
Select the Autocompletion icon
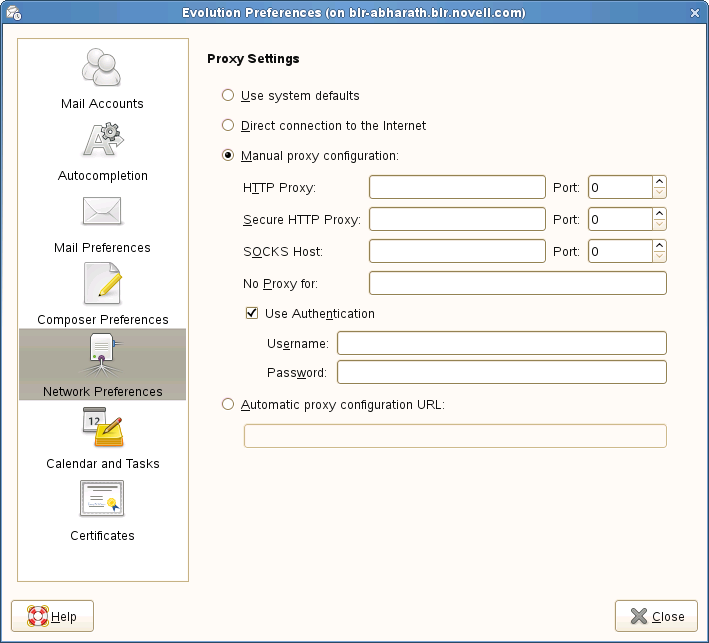(103, 140)
